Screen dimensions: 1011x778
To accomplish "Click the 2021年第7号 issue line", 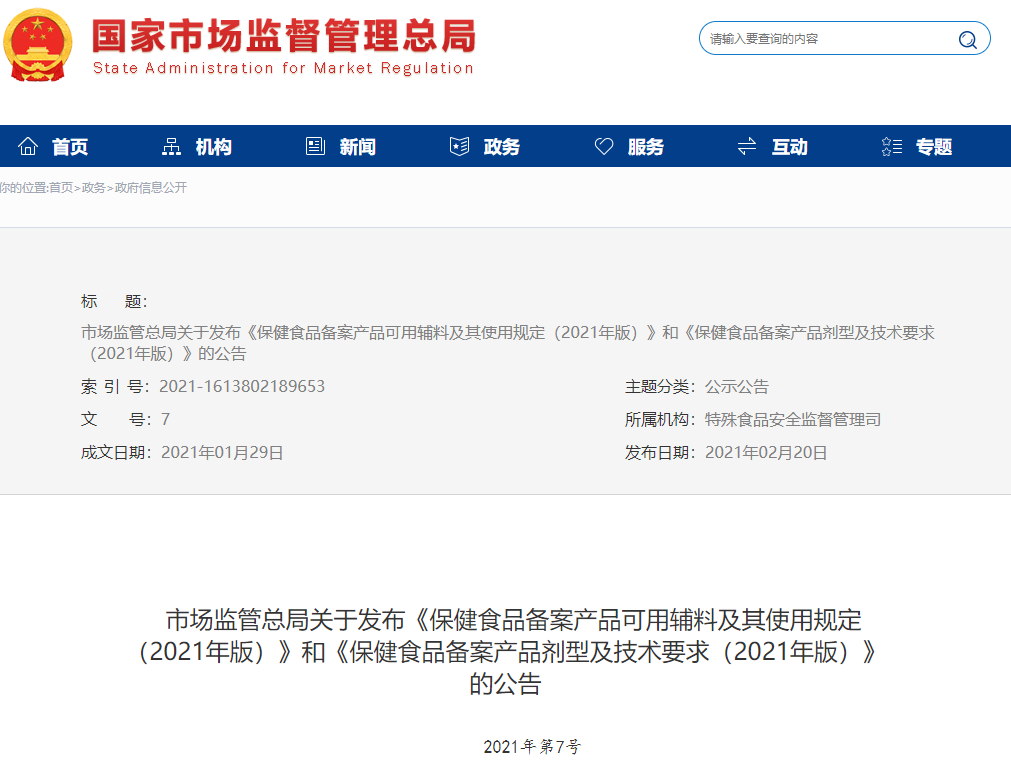I will click(x=532, y=746).
